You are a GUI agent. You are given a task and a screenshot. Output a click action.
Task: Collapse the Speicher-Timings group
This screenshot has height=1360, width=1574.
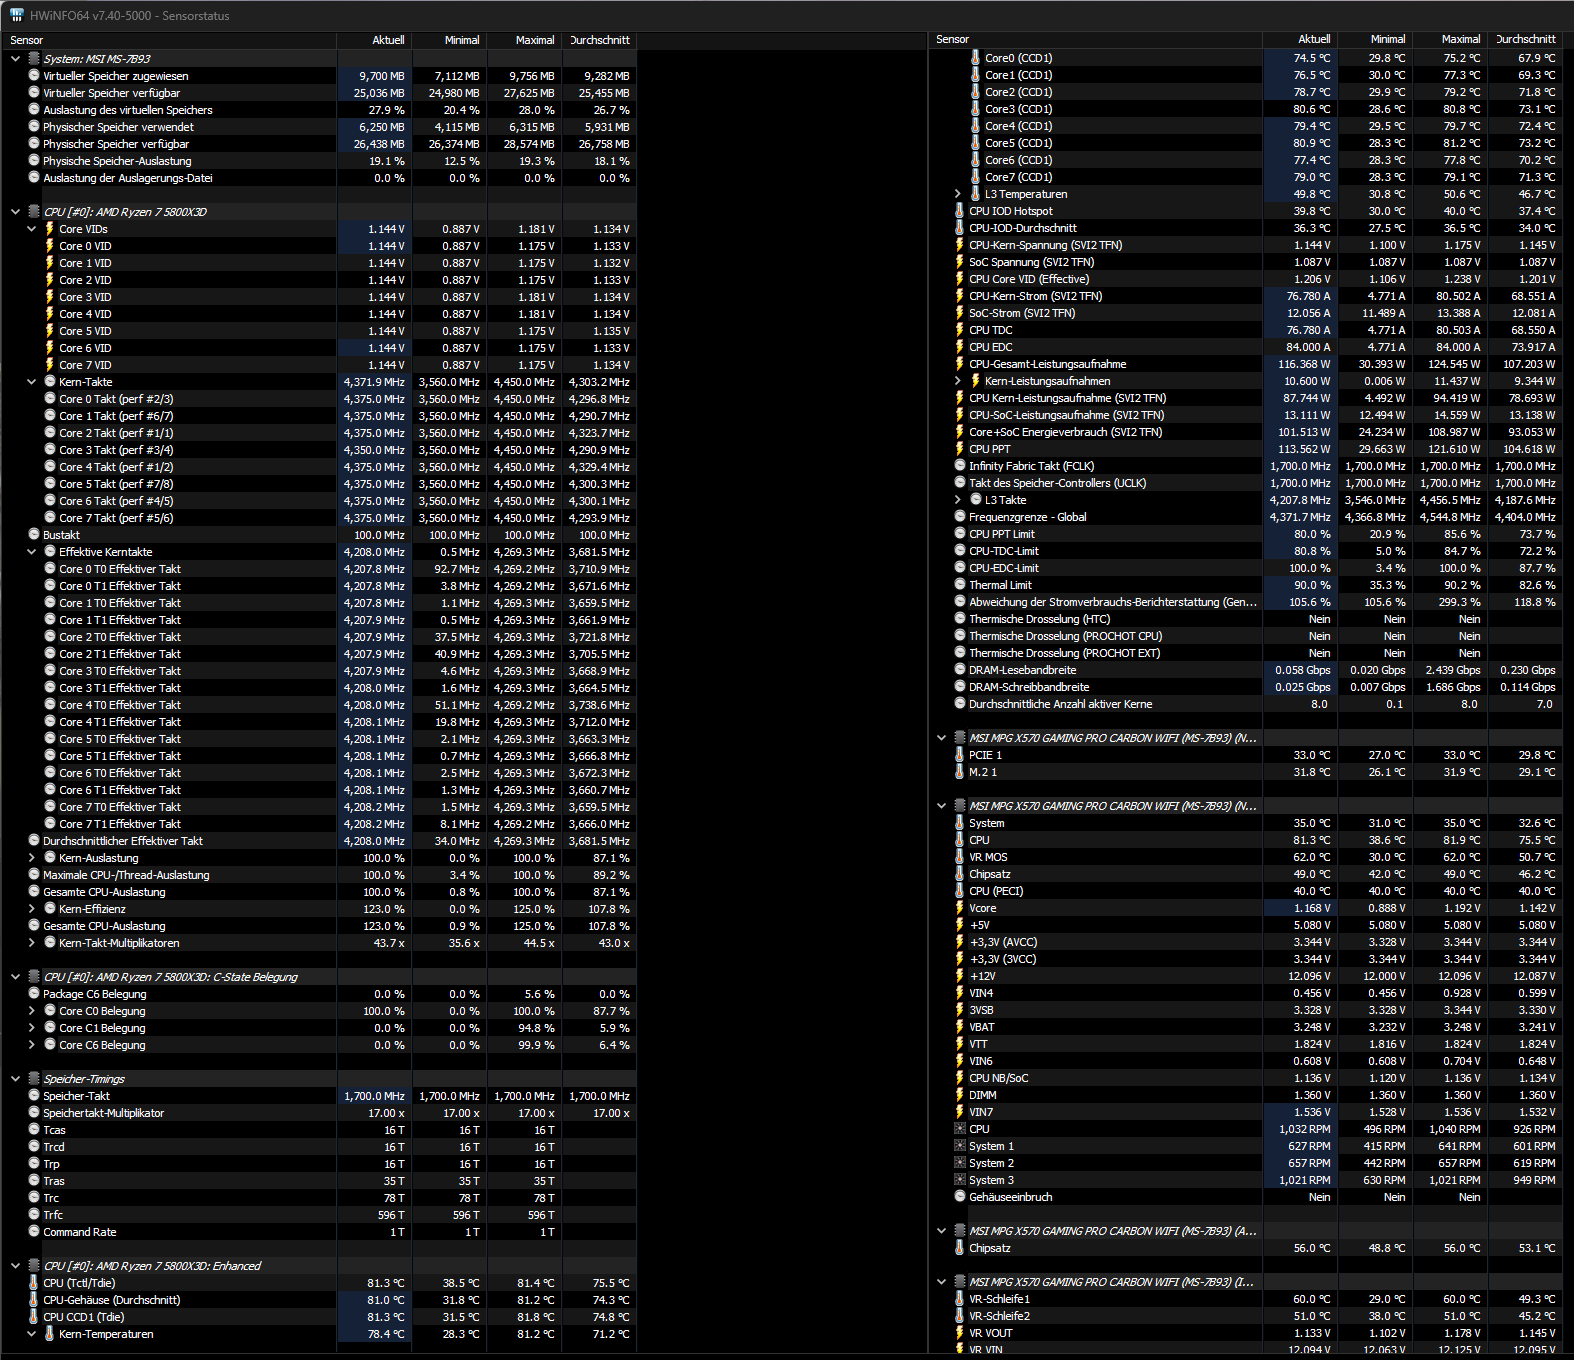click(15, 1079)
